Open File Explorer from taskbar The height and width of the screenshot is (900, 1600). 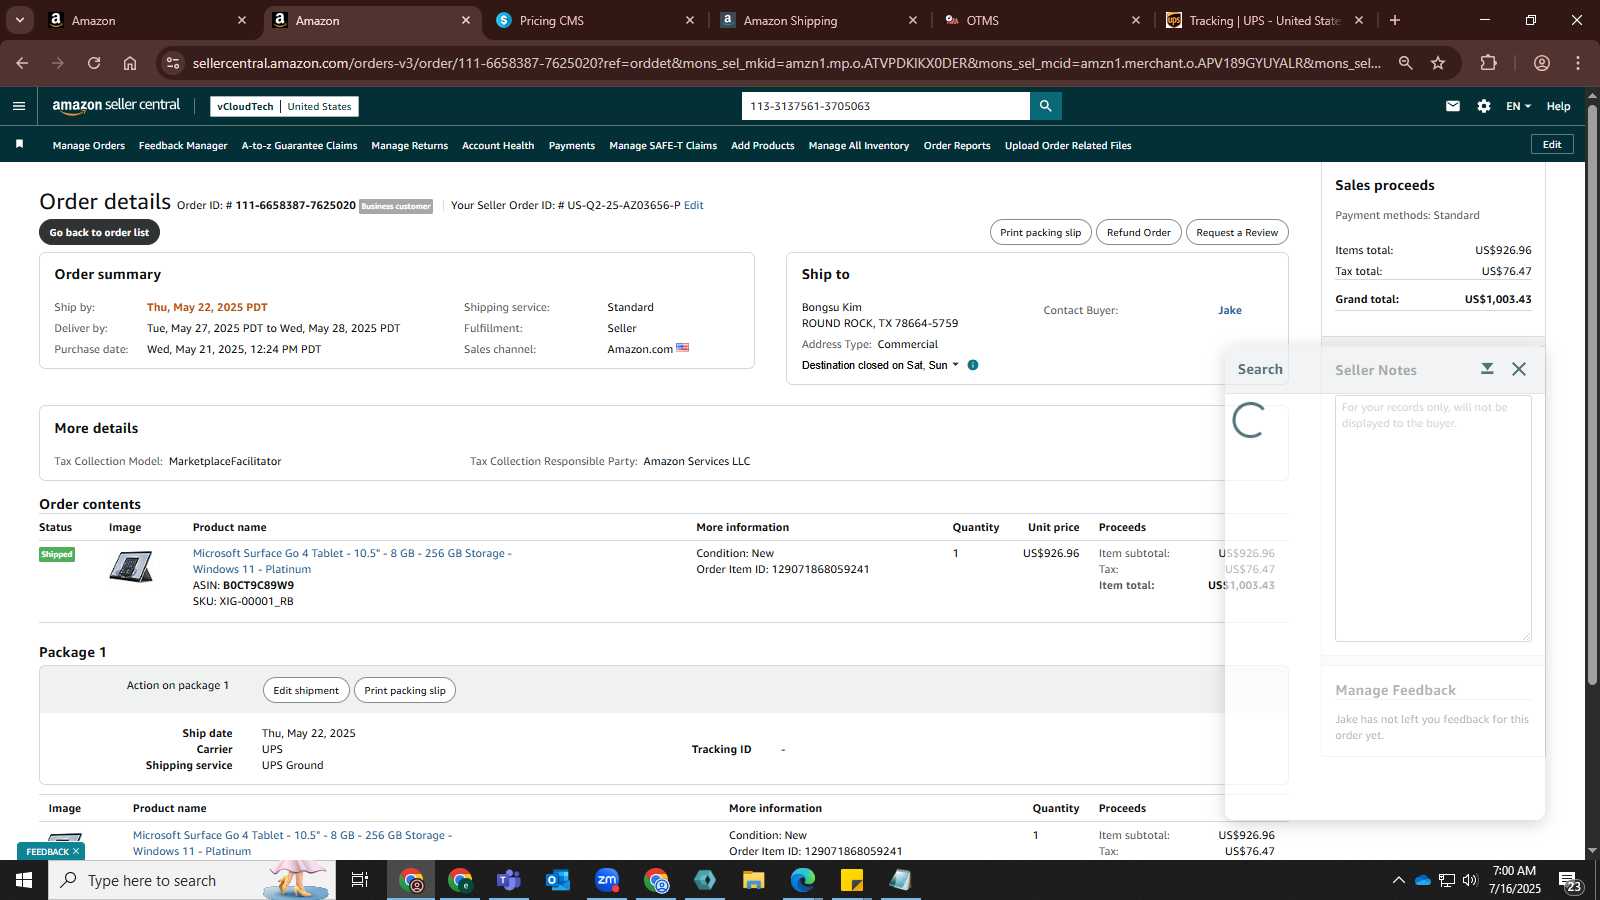[x=754, y=880]
